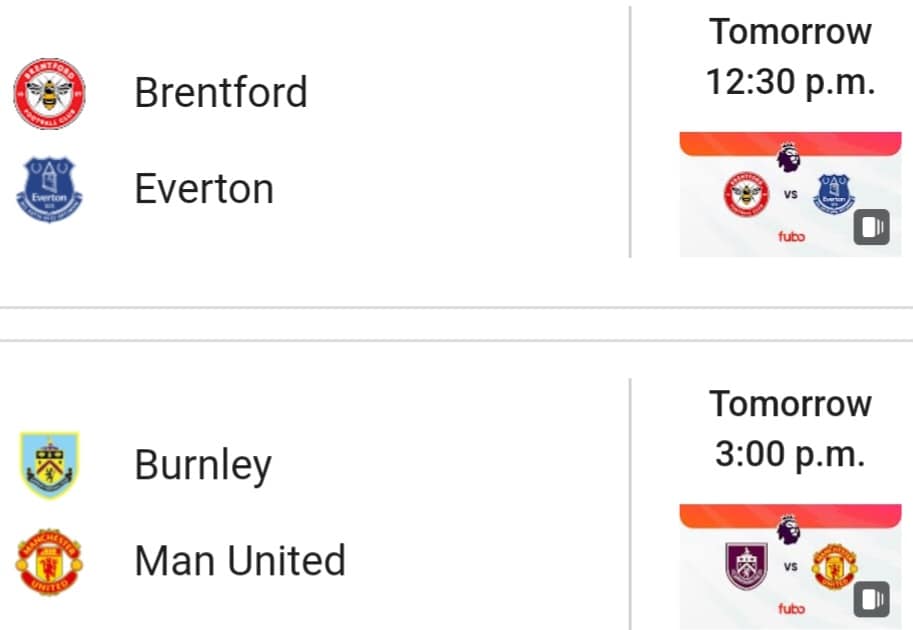Click small Everton crest in match thumbnail
Image resolution: width=913 pixels, height=630 pixels.
point(834,194)
